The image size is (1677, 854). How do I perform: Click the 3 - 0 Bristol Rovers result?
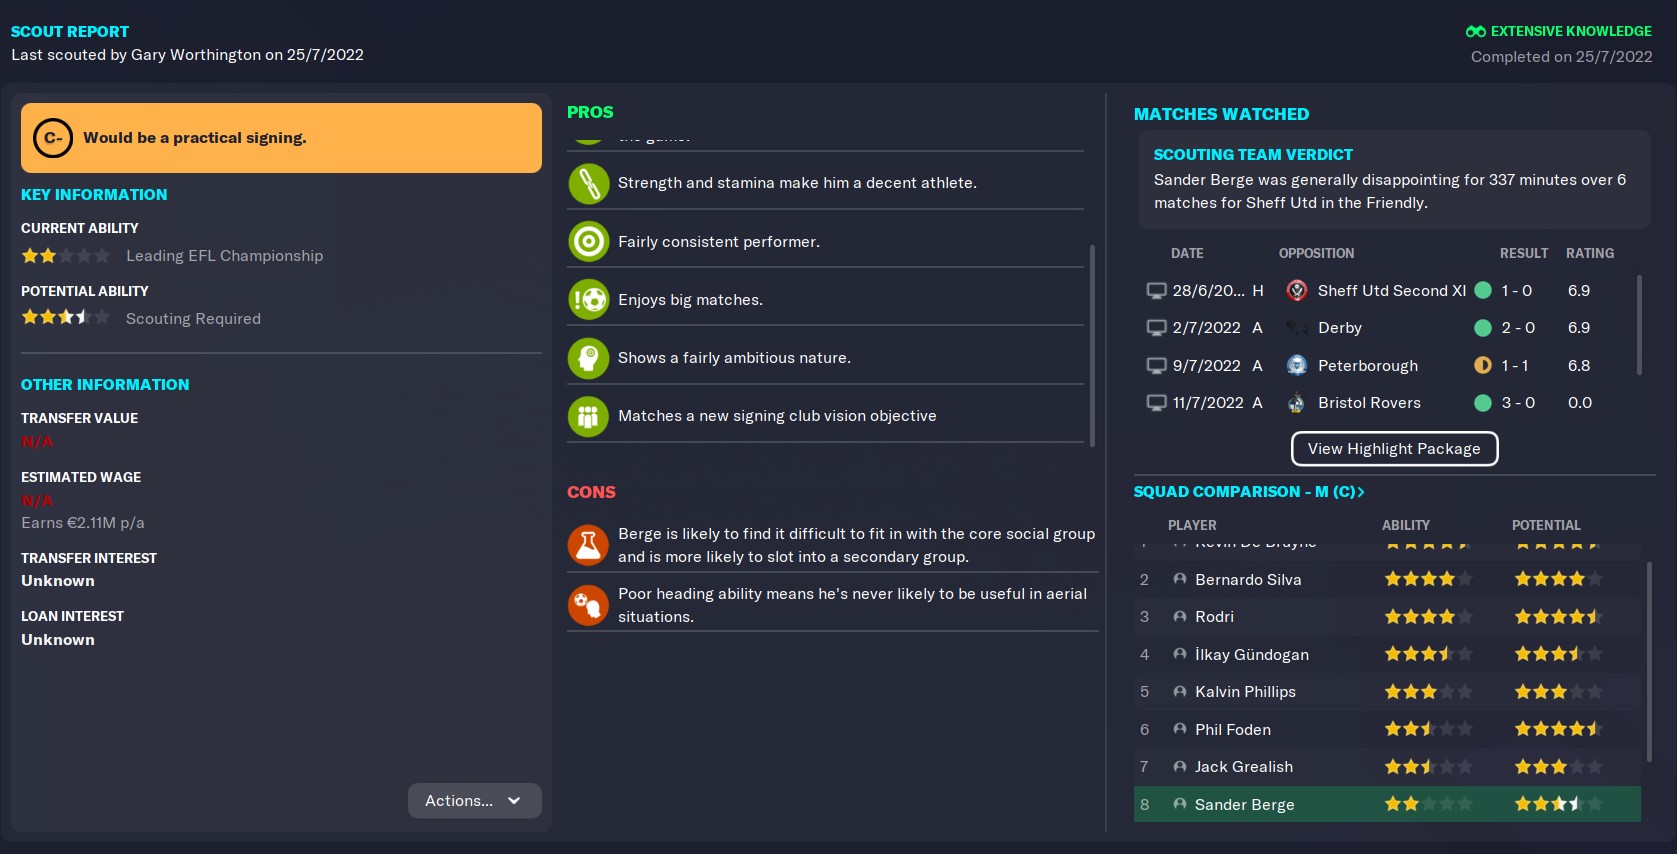1518,403
